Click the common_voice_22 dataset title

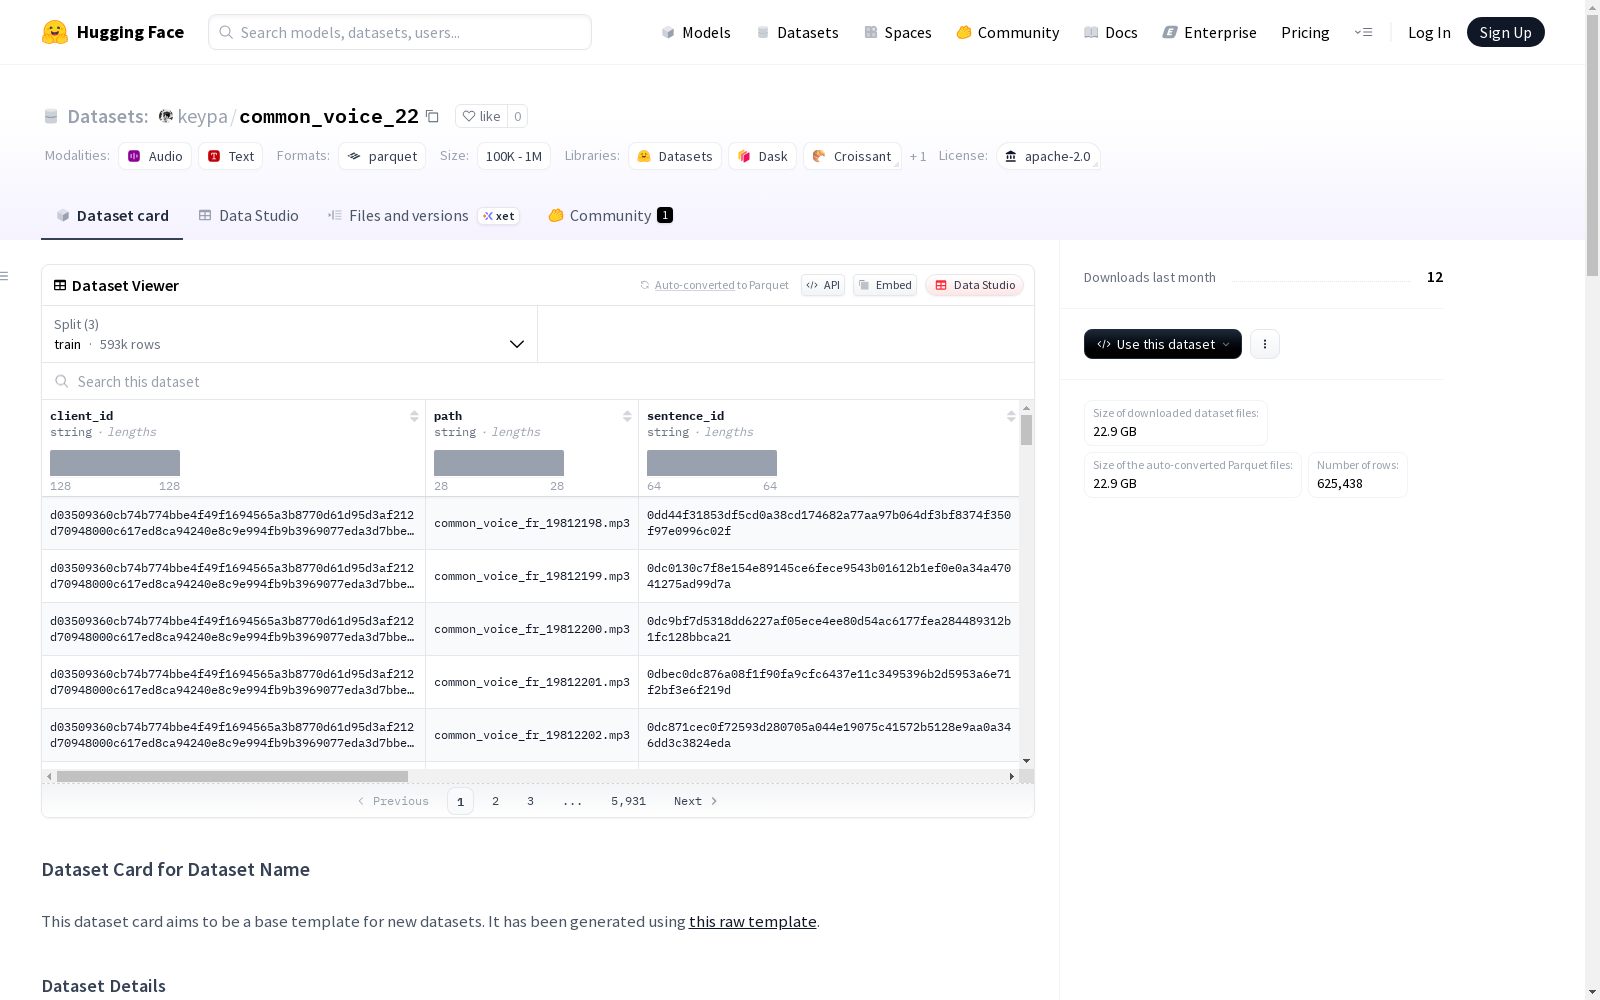pos(329,116)
